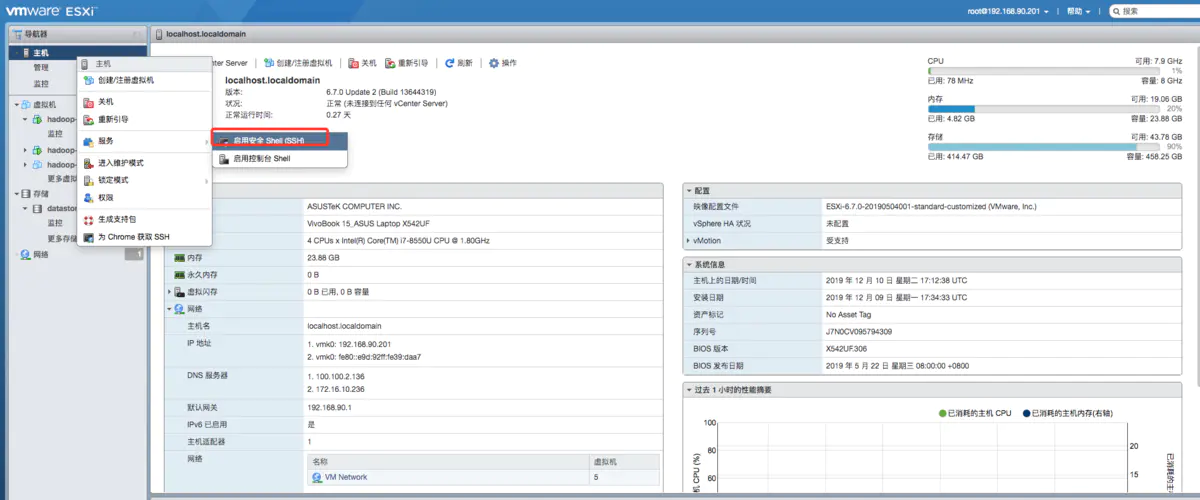Click the console shell icon in submenu
Viewport: 1200px width, 500px height.
click(x=225, y=158)
